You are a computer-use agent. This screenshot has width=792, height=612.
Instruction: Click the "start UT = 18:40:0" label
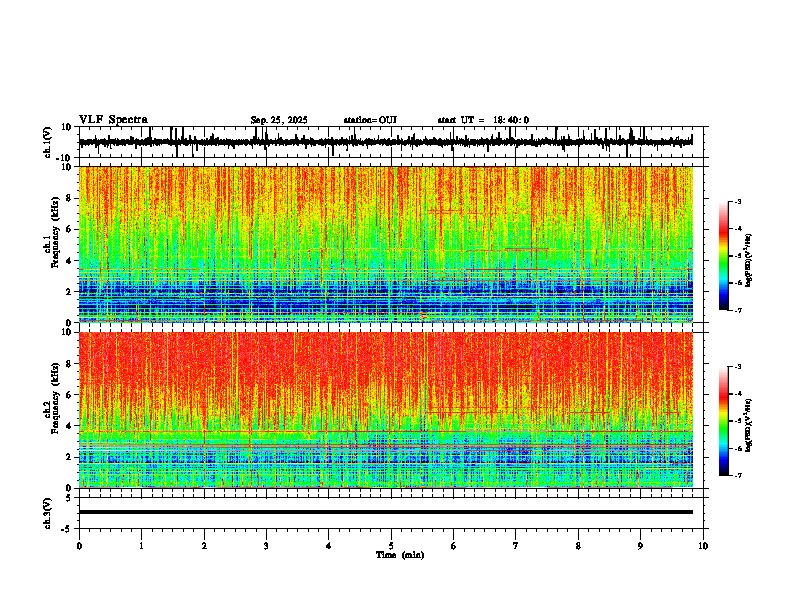coord(483,120)
